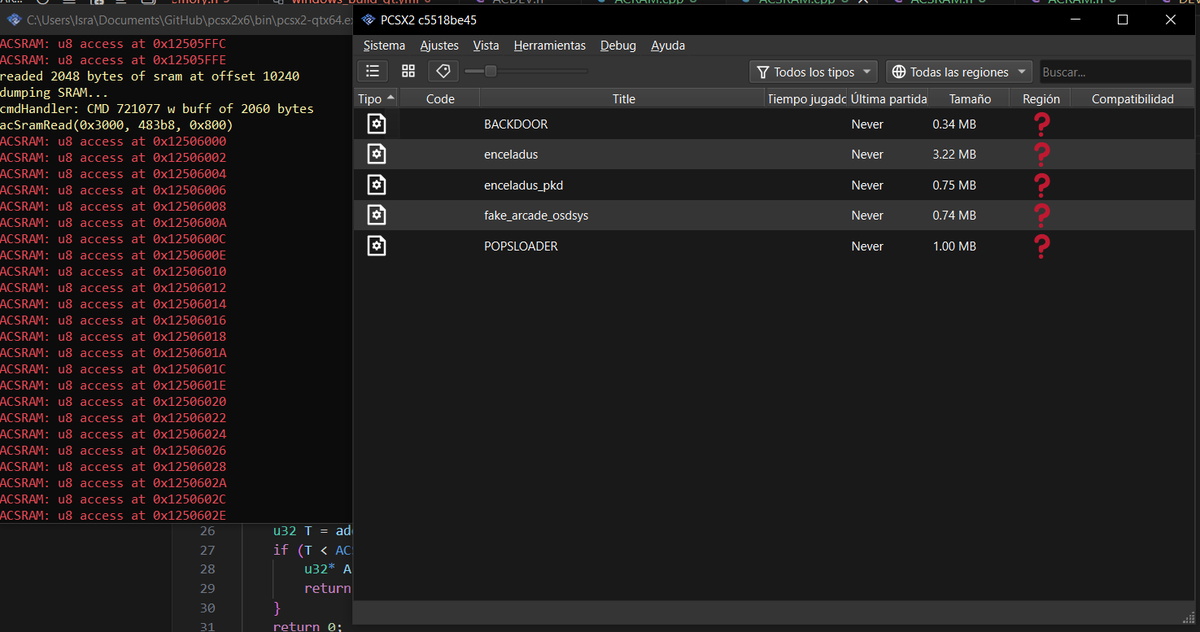1200x632 pixels.
Task: Sort game list by Code column
Action: [440, 99]
